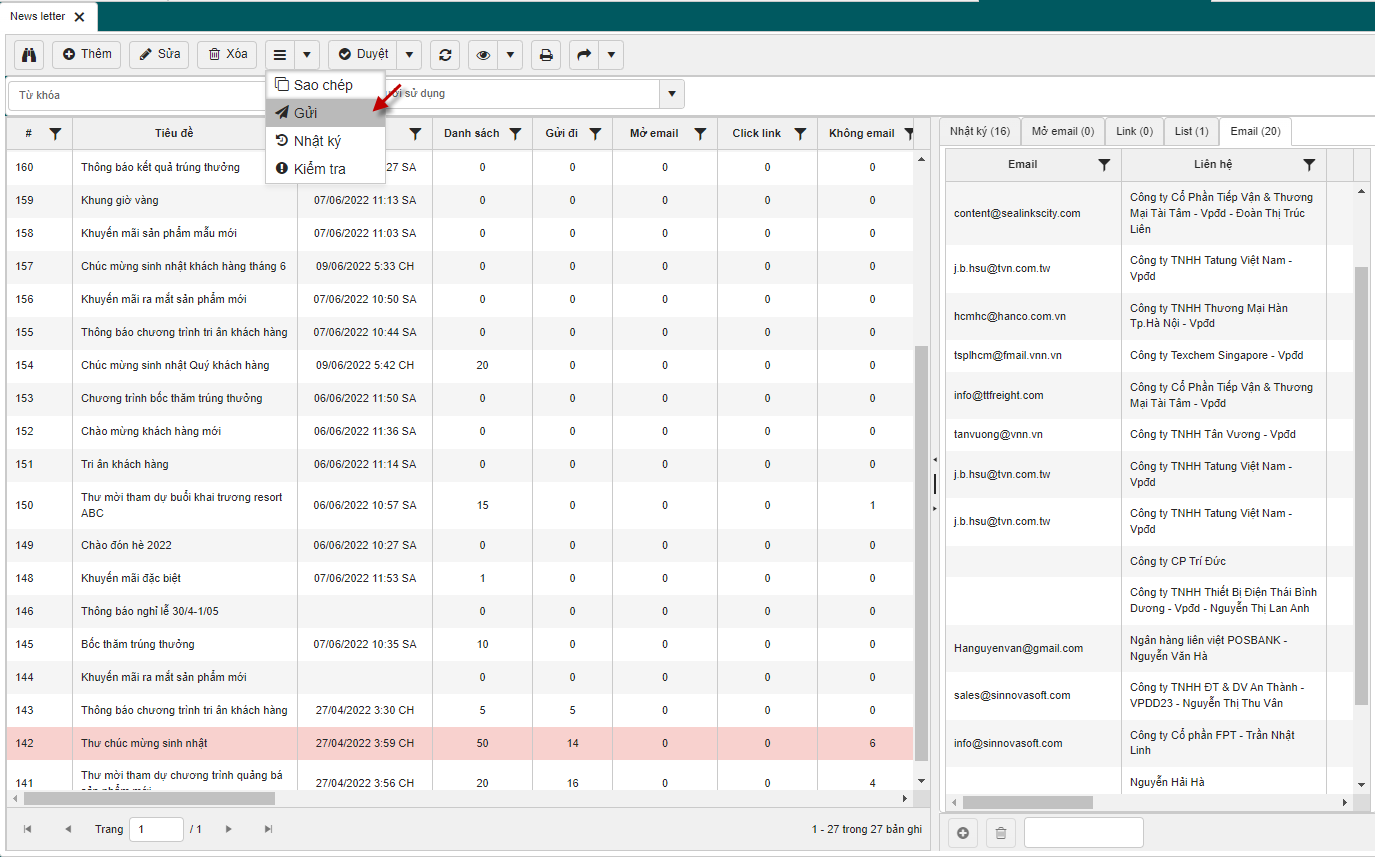Click the Xóa delete button
Viewport: 1375px width, 857px height.
pos(227,54)
